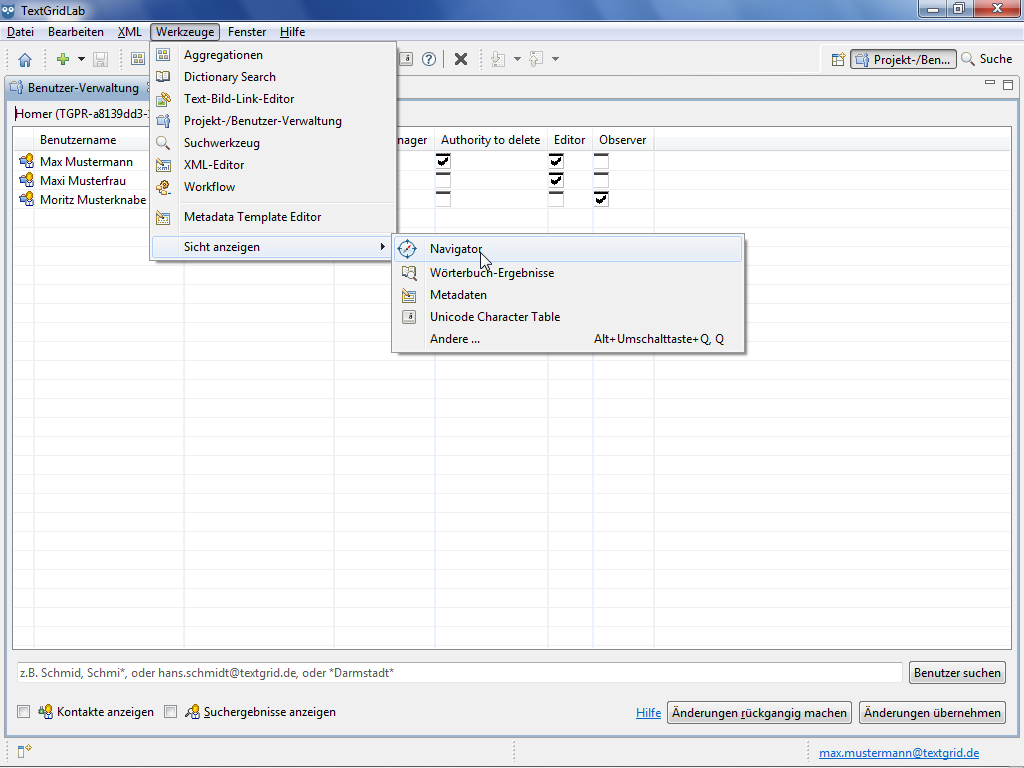Choose Text-Bild-Link-Editor from Werkzeuge menu
This screenshot has height=768, width=1024.
[x=238, y=99]
